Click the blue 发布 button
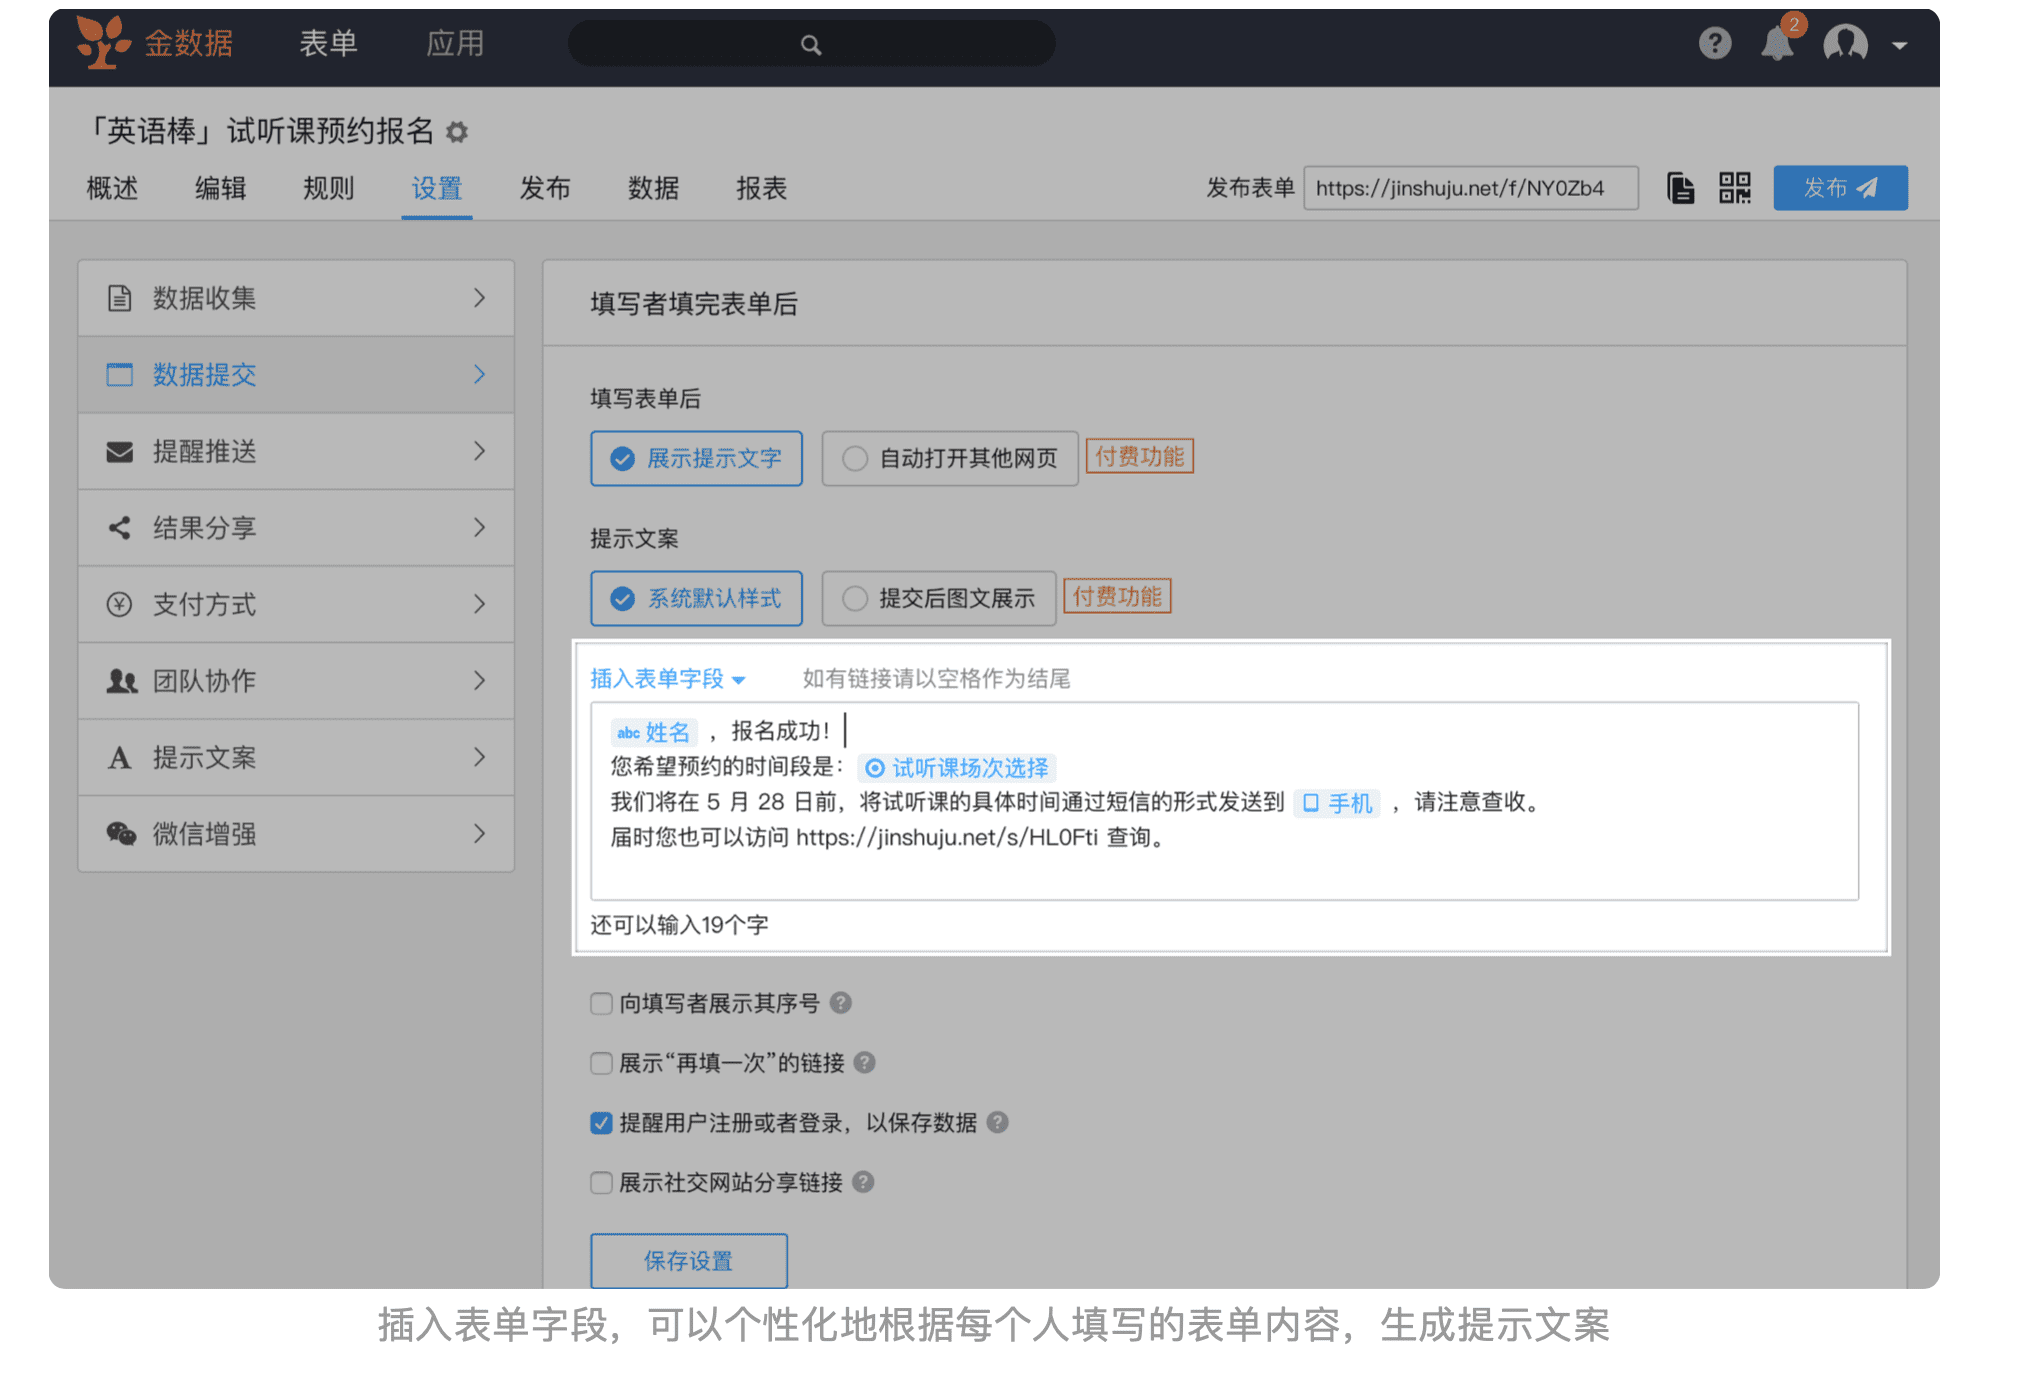 click(x=1840, y=188)
